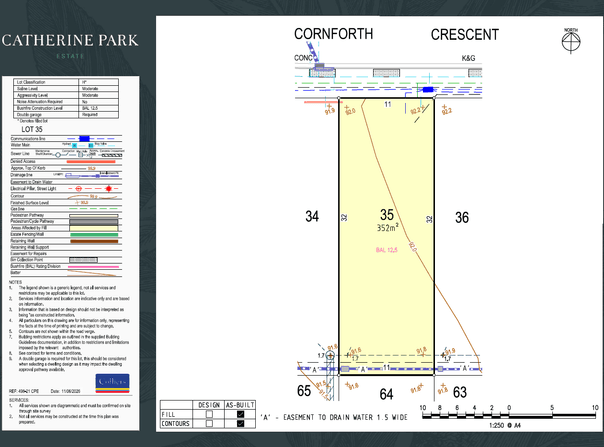Viewport: 604px width, 447px height.
Task: Click the neighbouring lot 36 label
Action: click(462, 217)
